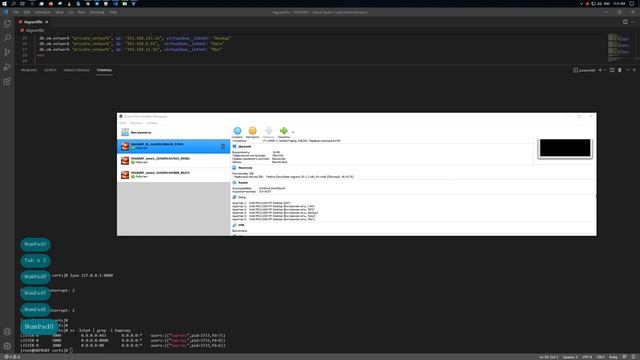Click the Windows Start button

[x=4, y=3]
